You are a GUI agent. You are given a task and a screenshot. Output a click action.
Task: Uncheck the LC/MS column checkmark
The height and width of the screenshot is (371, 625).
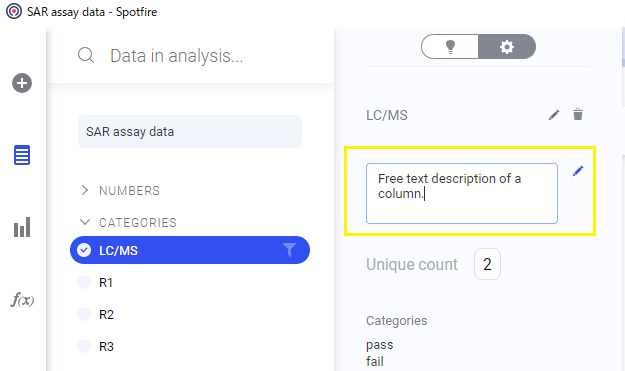pyautogui.click(x=84, y=250)
